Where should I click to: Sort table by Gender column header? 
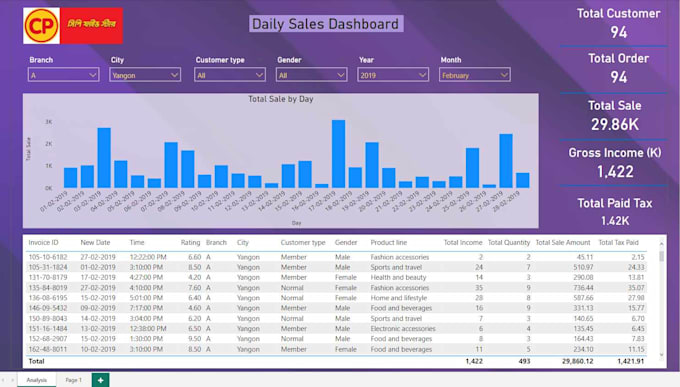click(x=346, y=243)
